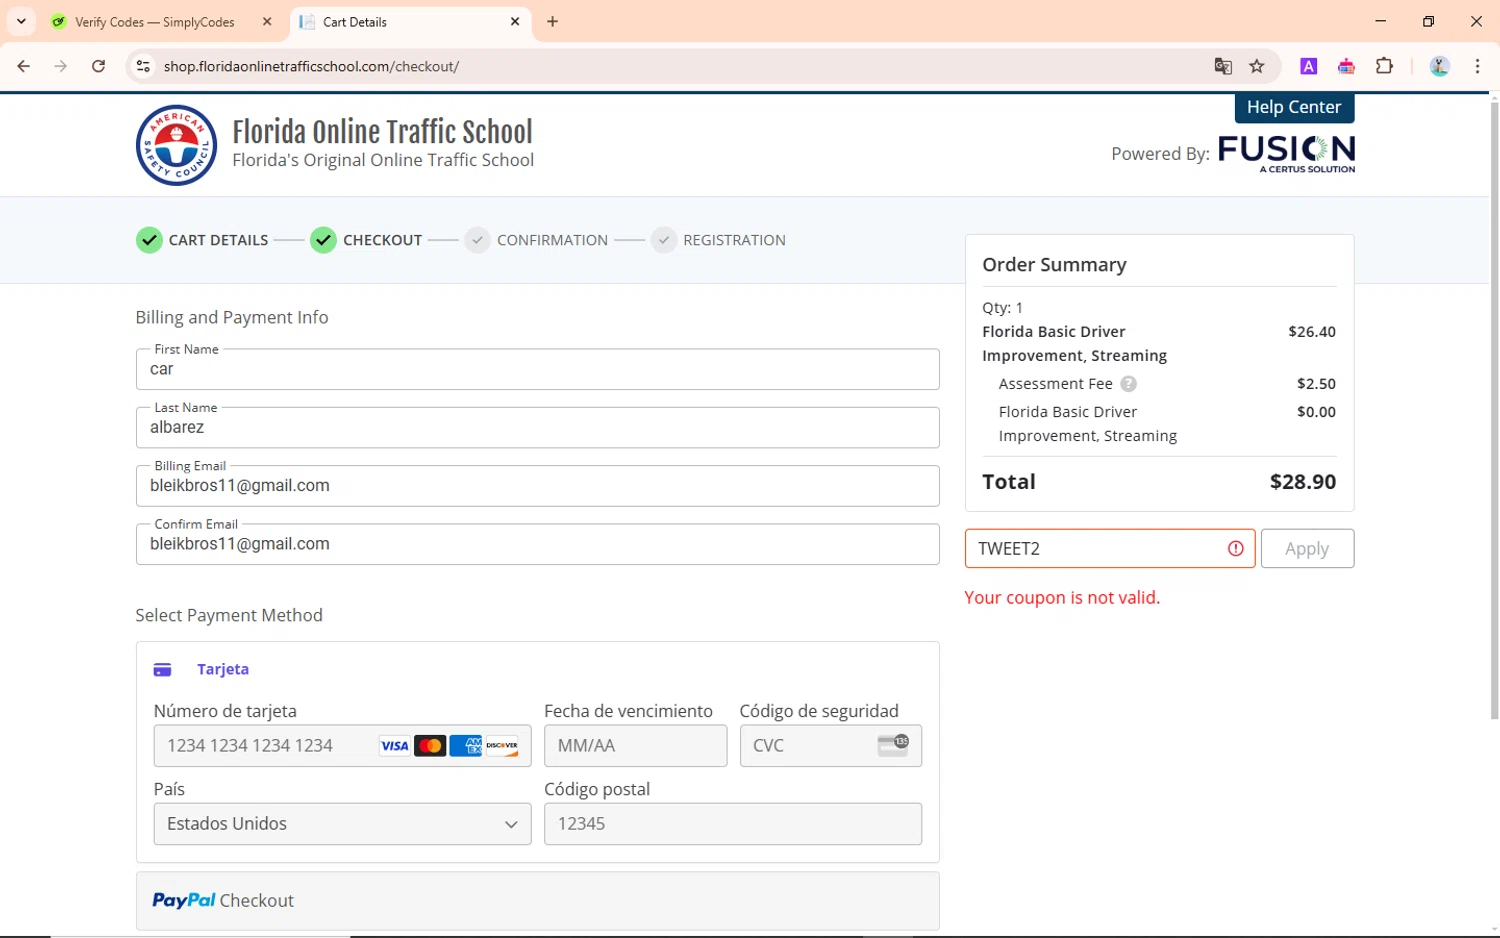The image size is (1500, 938).
Task: Close the Cart Details tab
Action: (515, 21)
